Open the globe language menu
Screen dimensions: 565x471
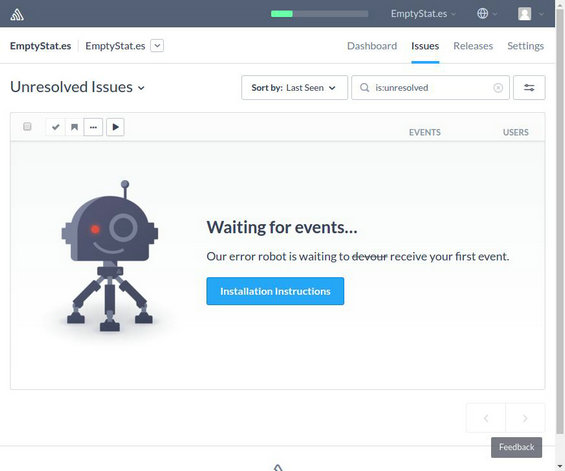pyautogui.click(x=487, y=14)
